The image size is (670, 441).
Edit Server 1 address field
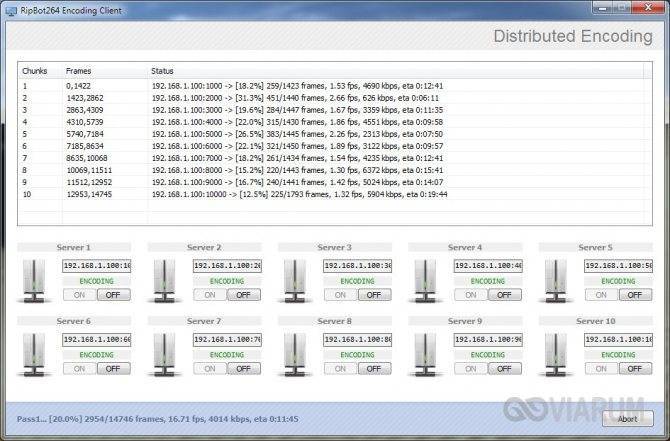[x=97, y=266]
